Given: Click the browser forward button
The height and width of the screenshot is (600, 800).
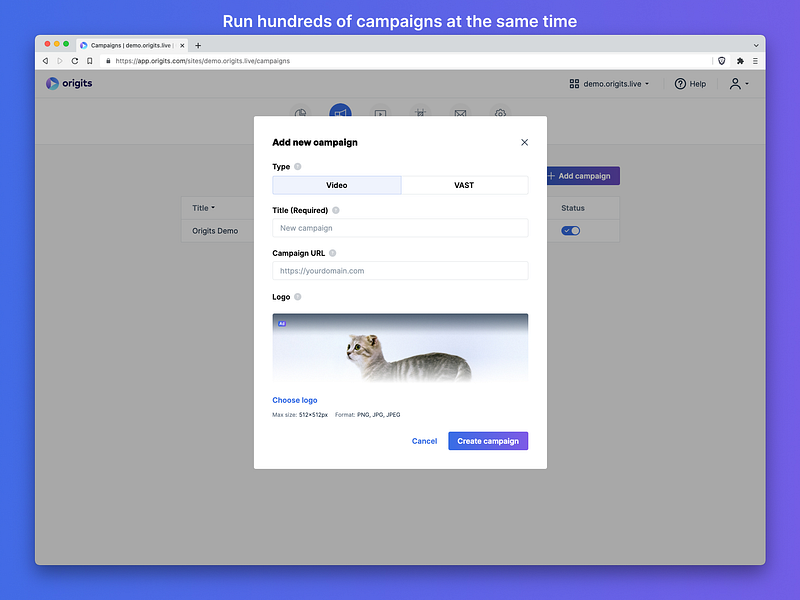Looking at the screenshot, I should [60, 61].
